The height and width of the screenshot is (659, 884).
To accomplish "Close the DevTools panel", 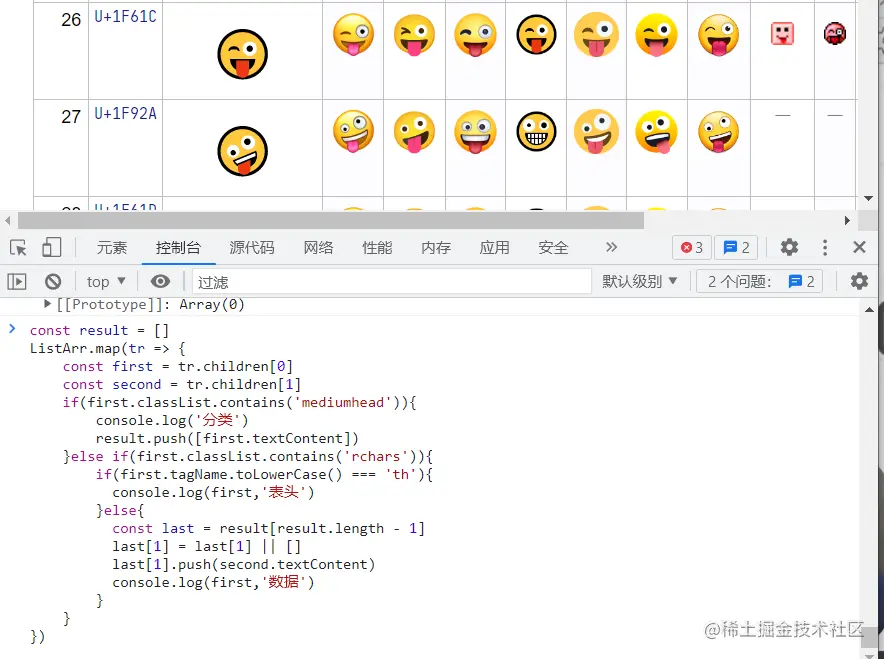I will click(x=859, y=247).
